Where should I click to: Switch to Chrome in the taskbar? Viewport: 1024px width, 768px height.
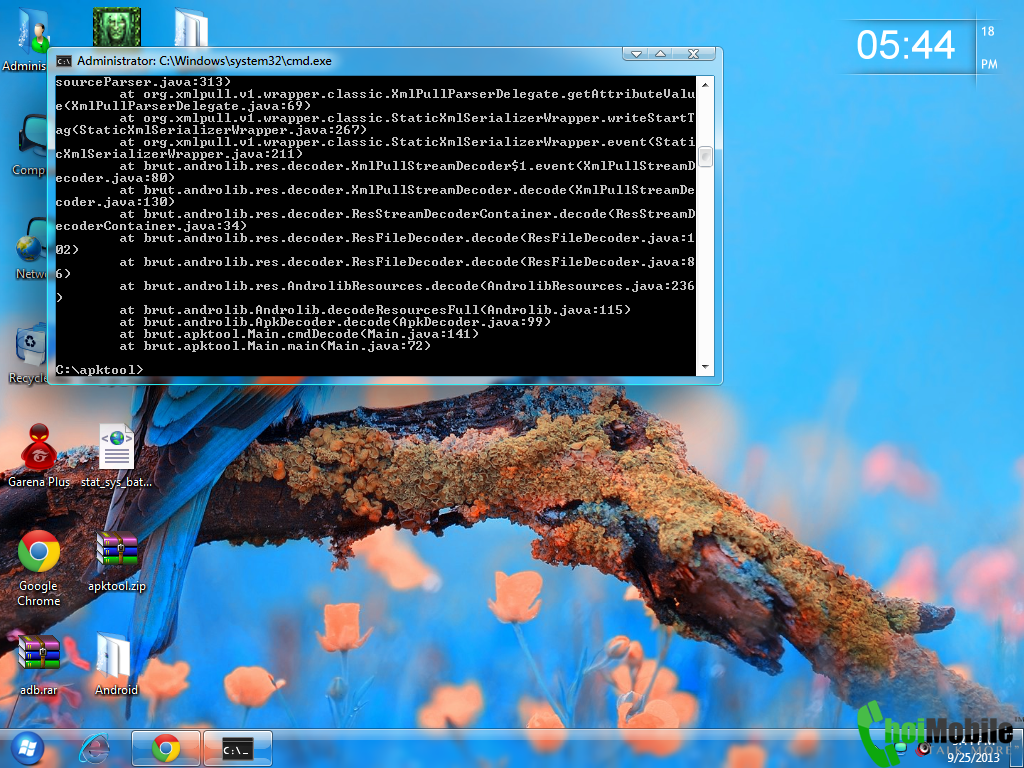coord(166,748)
